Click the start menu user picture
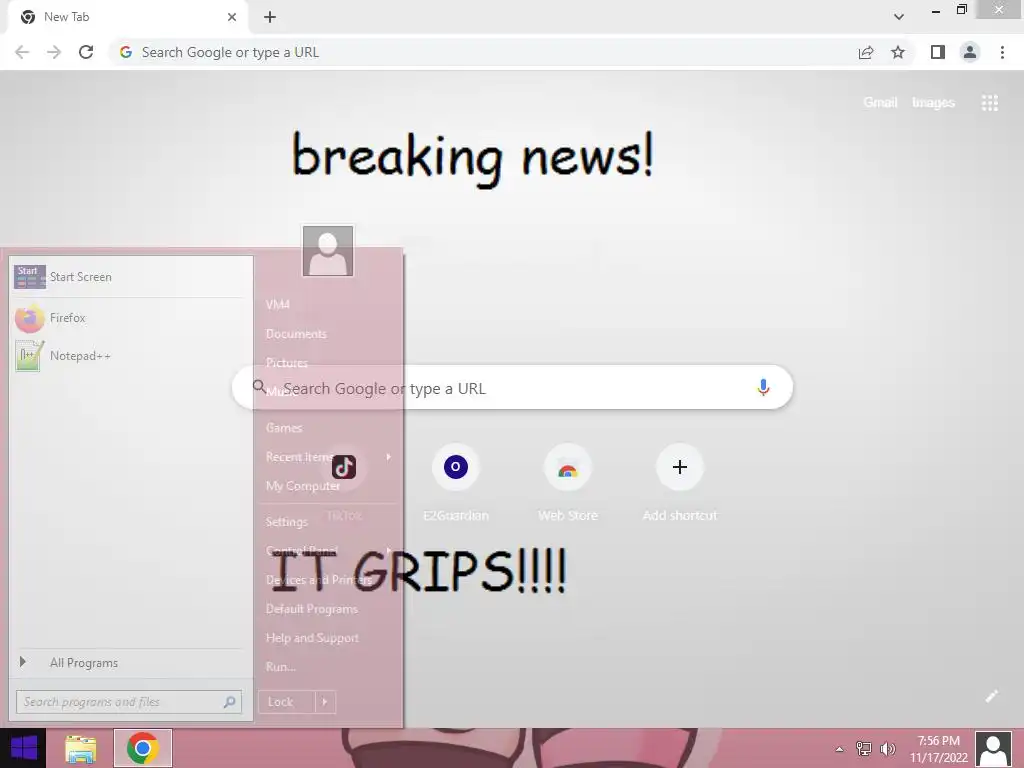Viewport: 1024px width, 768px height. [328, 251]
